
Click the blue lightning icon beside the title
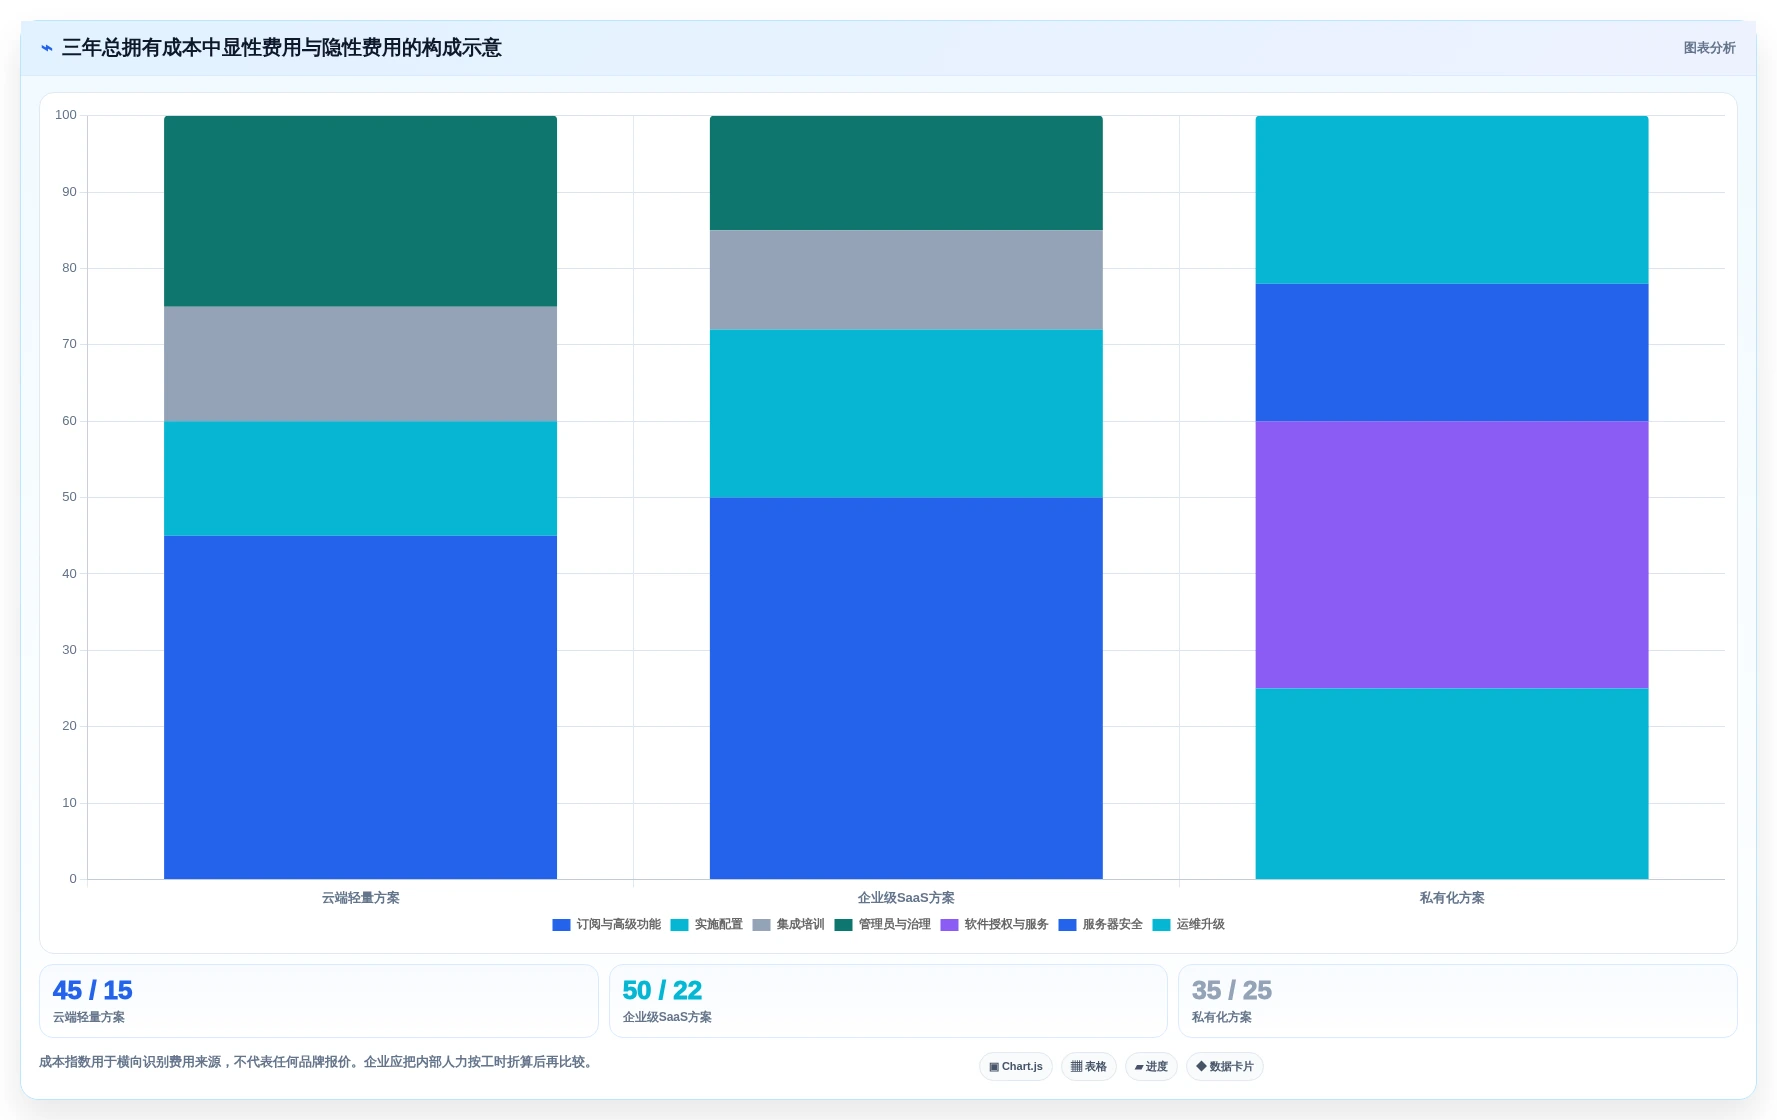46,48
